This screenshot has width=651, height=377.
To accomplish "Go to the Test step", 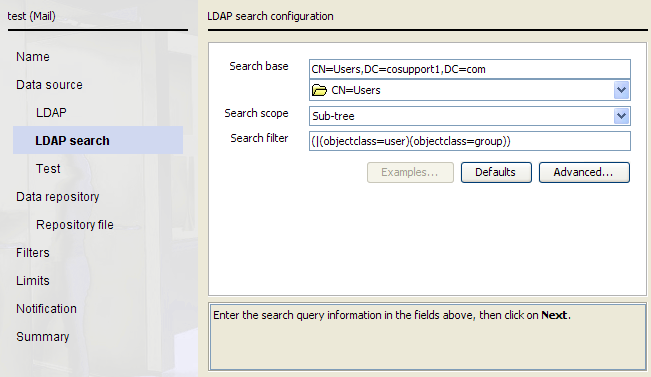I will tap(48, 169).
